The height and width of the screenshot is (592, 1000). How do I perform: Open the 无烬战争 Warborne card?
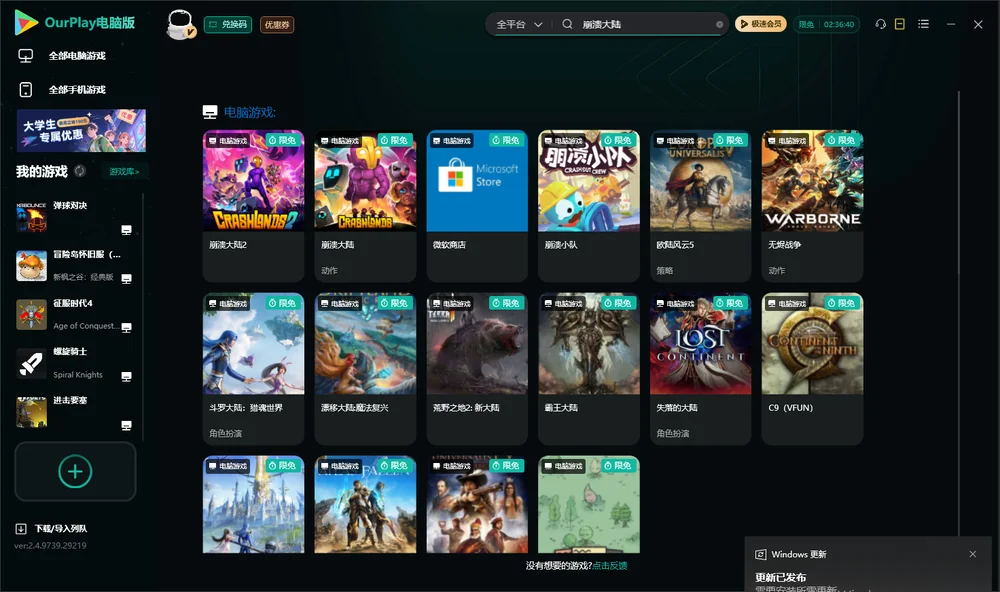812,206
